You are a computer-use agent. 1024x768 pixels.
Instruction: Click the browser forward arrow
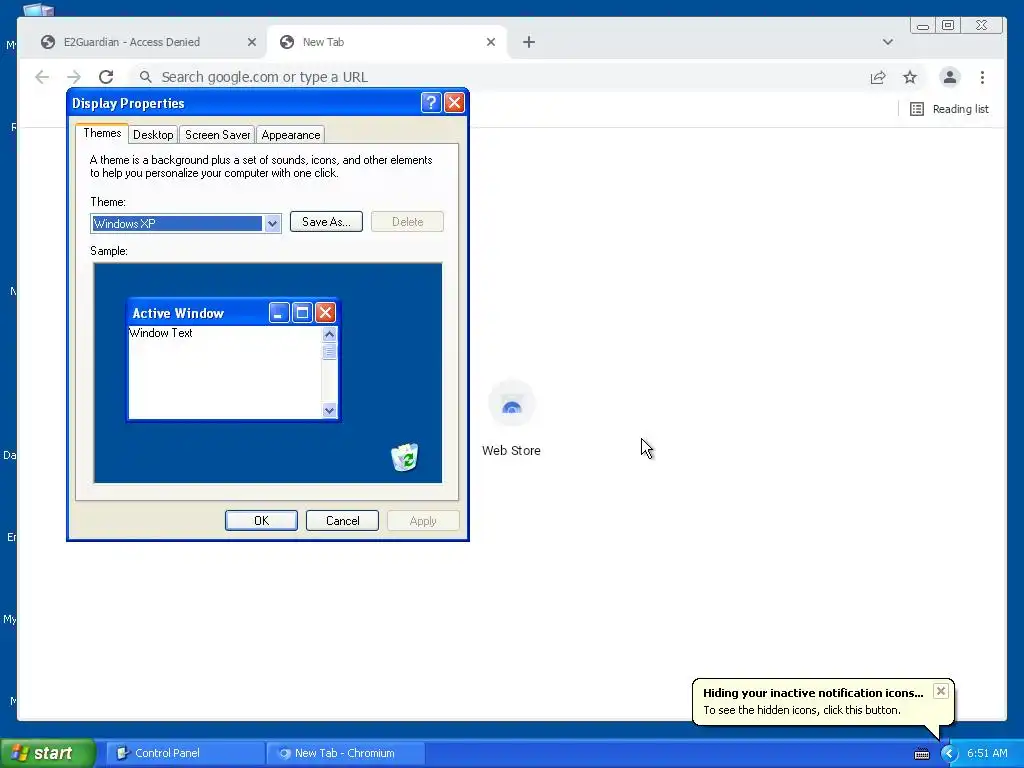click(74, 77)
